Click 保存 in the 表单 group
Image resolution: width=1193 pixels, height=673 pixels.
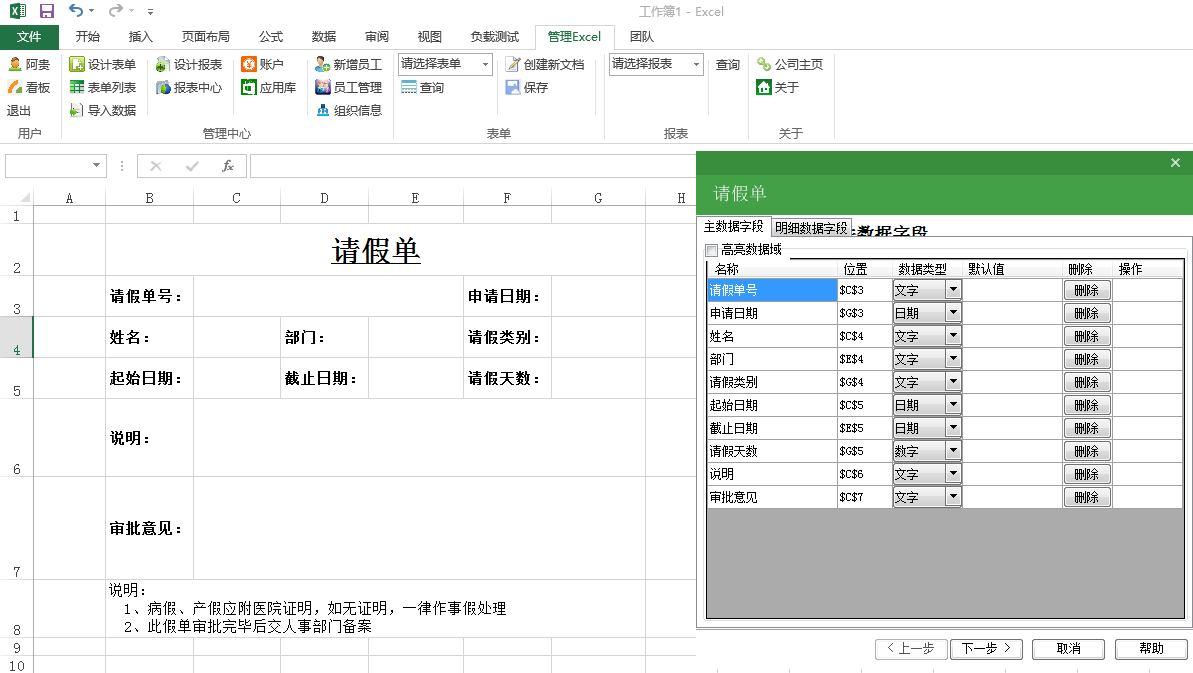tap(527, 87)
